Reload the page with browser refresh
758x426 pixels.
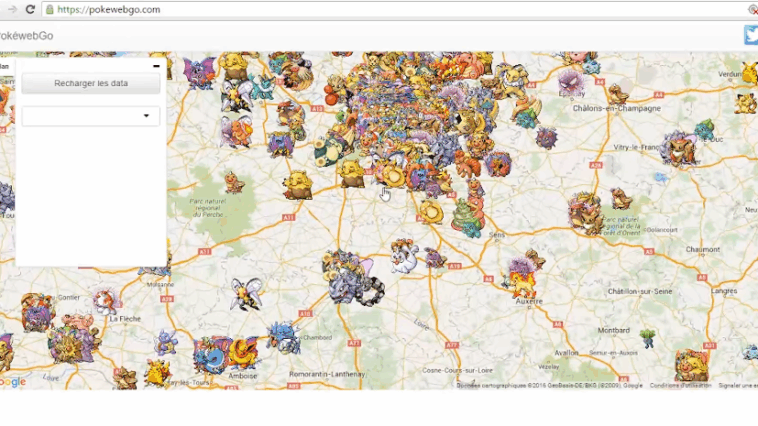(x=30, y=9)
